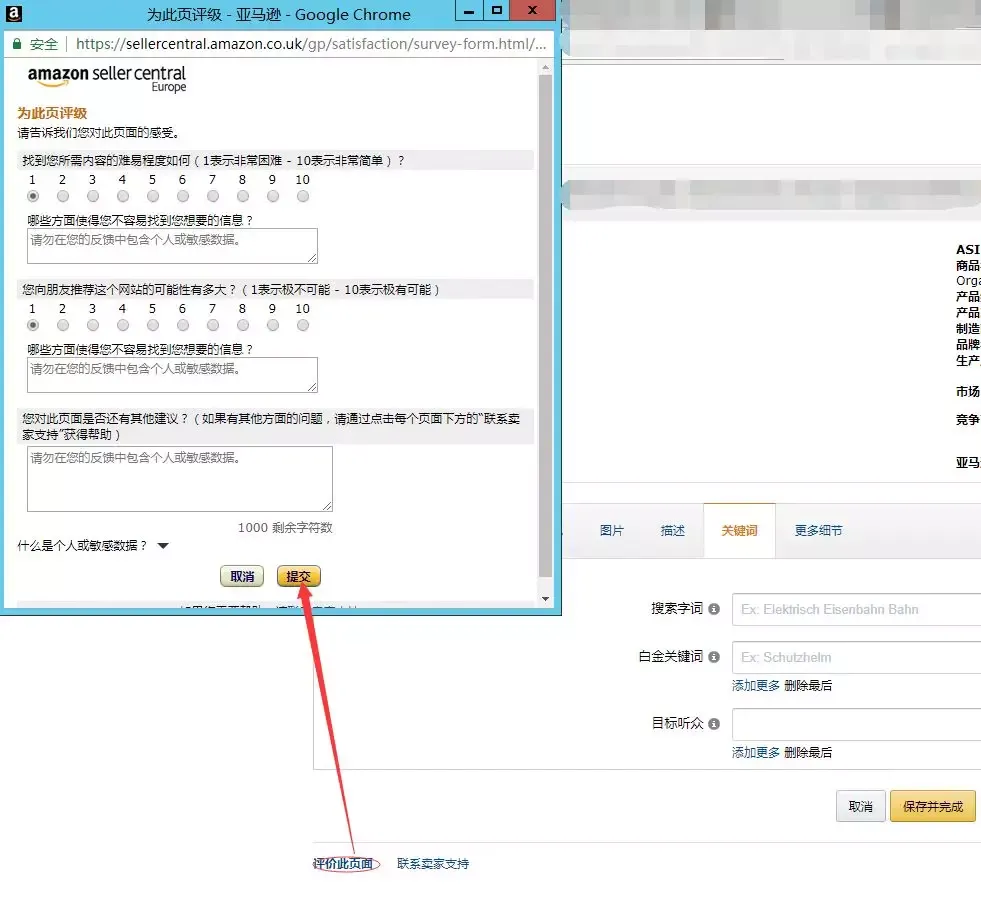This screenshot has width=981, height=898.
Task: Click the 搜索字词 input field
Action: [856, 610]
